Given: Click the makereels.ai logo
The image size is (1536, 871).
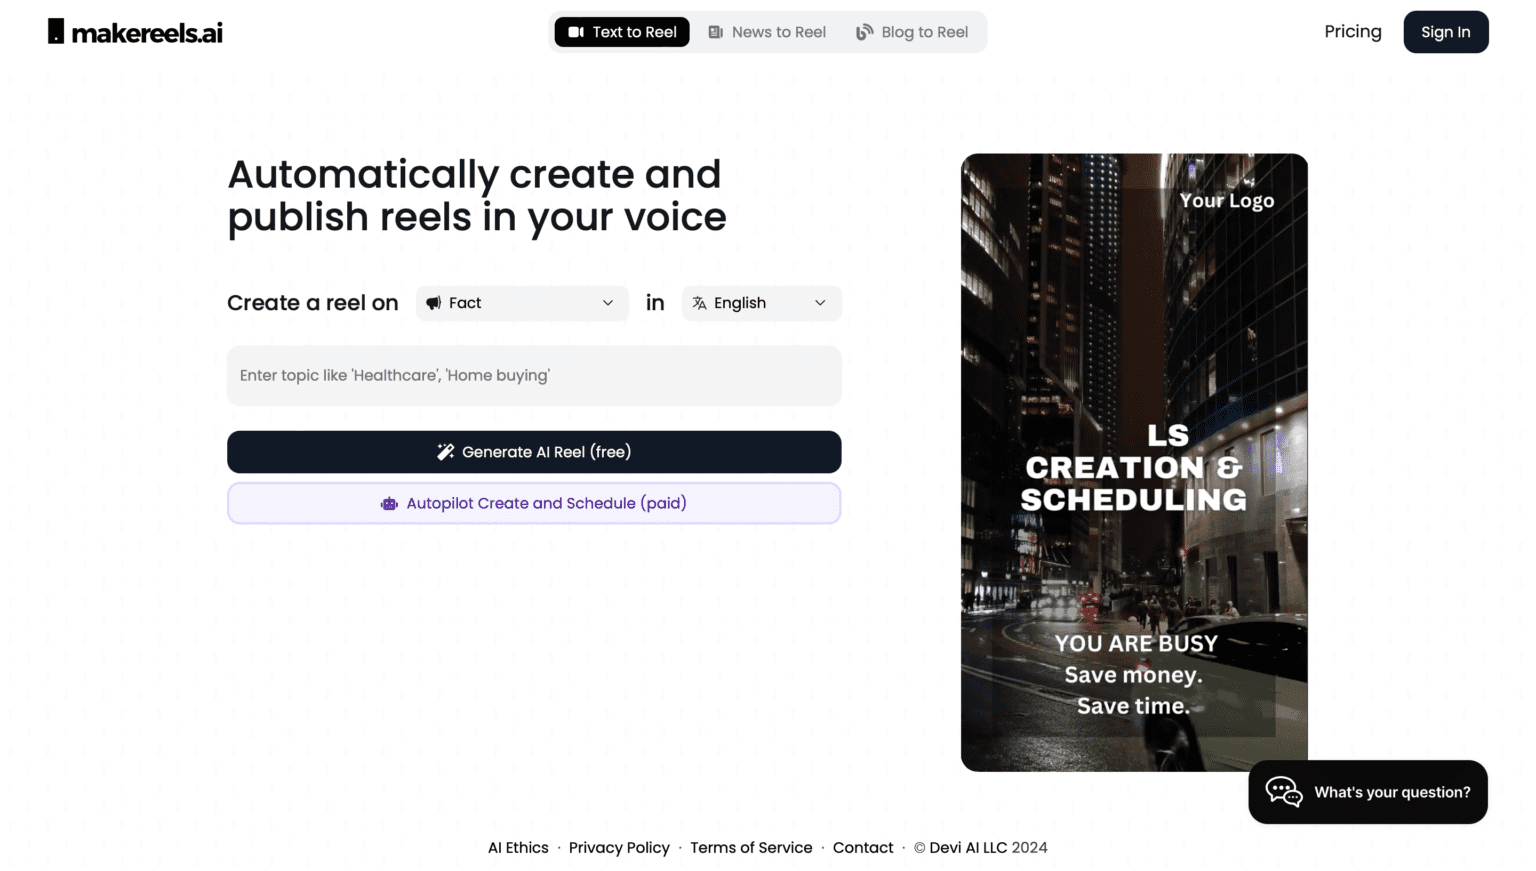Looking at the screenshot, I should (134, 31).
